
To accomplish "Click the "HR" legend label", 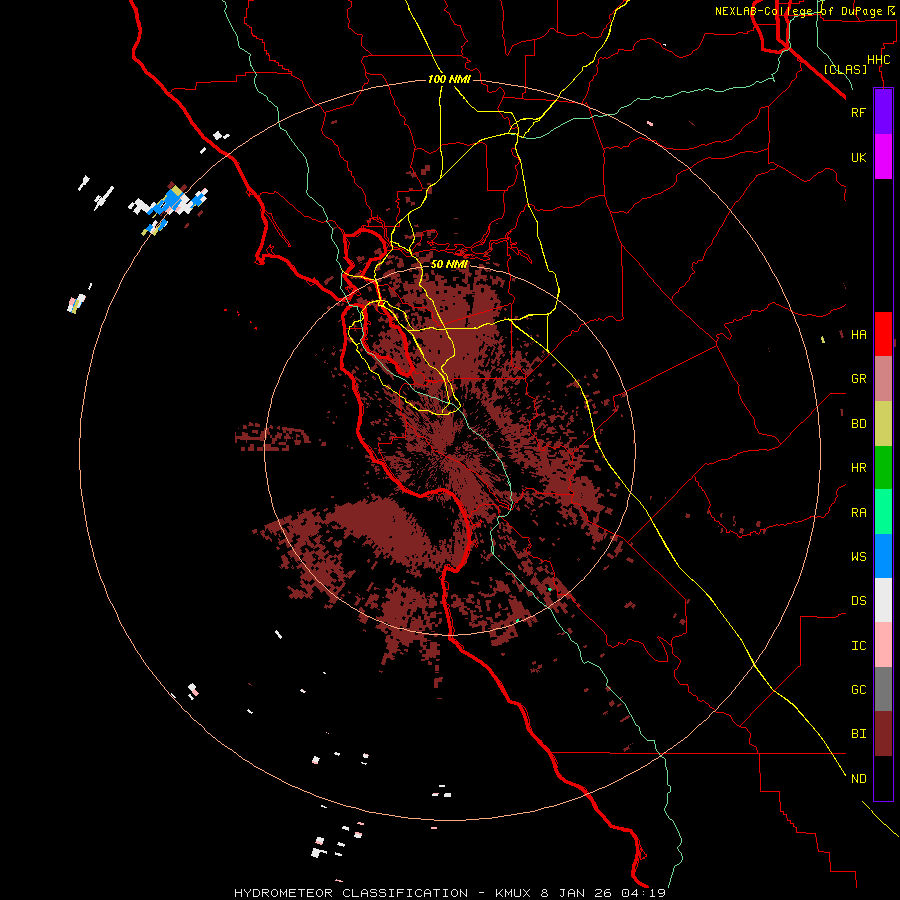I will (858, 468).
